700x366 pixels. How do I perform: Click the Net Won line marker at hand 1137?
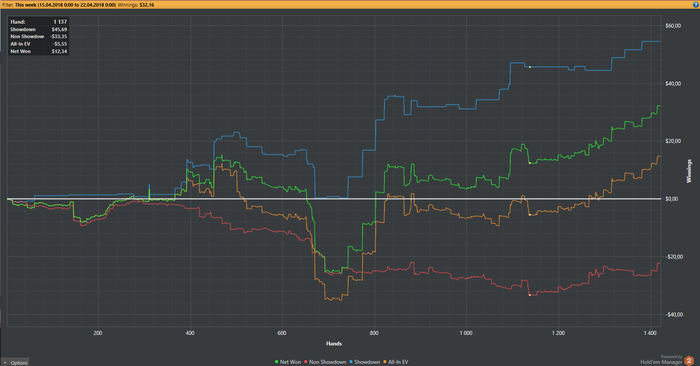[x=529, y=163]
